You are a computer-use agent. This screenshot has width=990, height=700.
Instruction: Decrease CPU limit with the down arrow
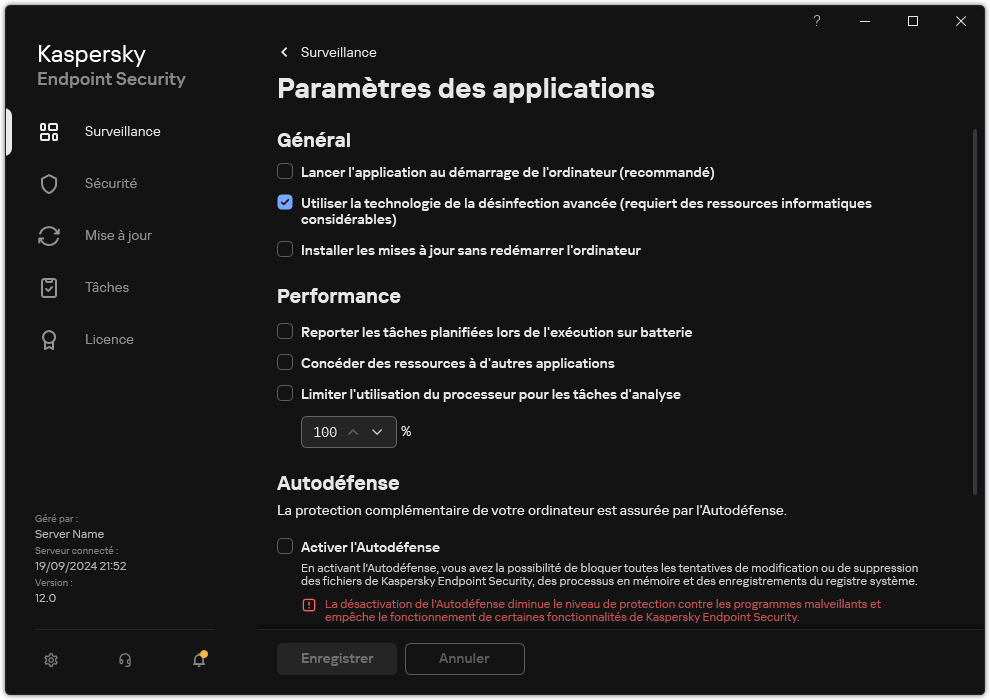pyautogui.click(x=377, y=432)
